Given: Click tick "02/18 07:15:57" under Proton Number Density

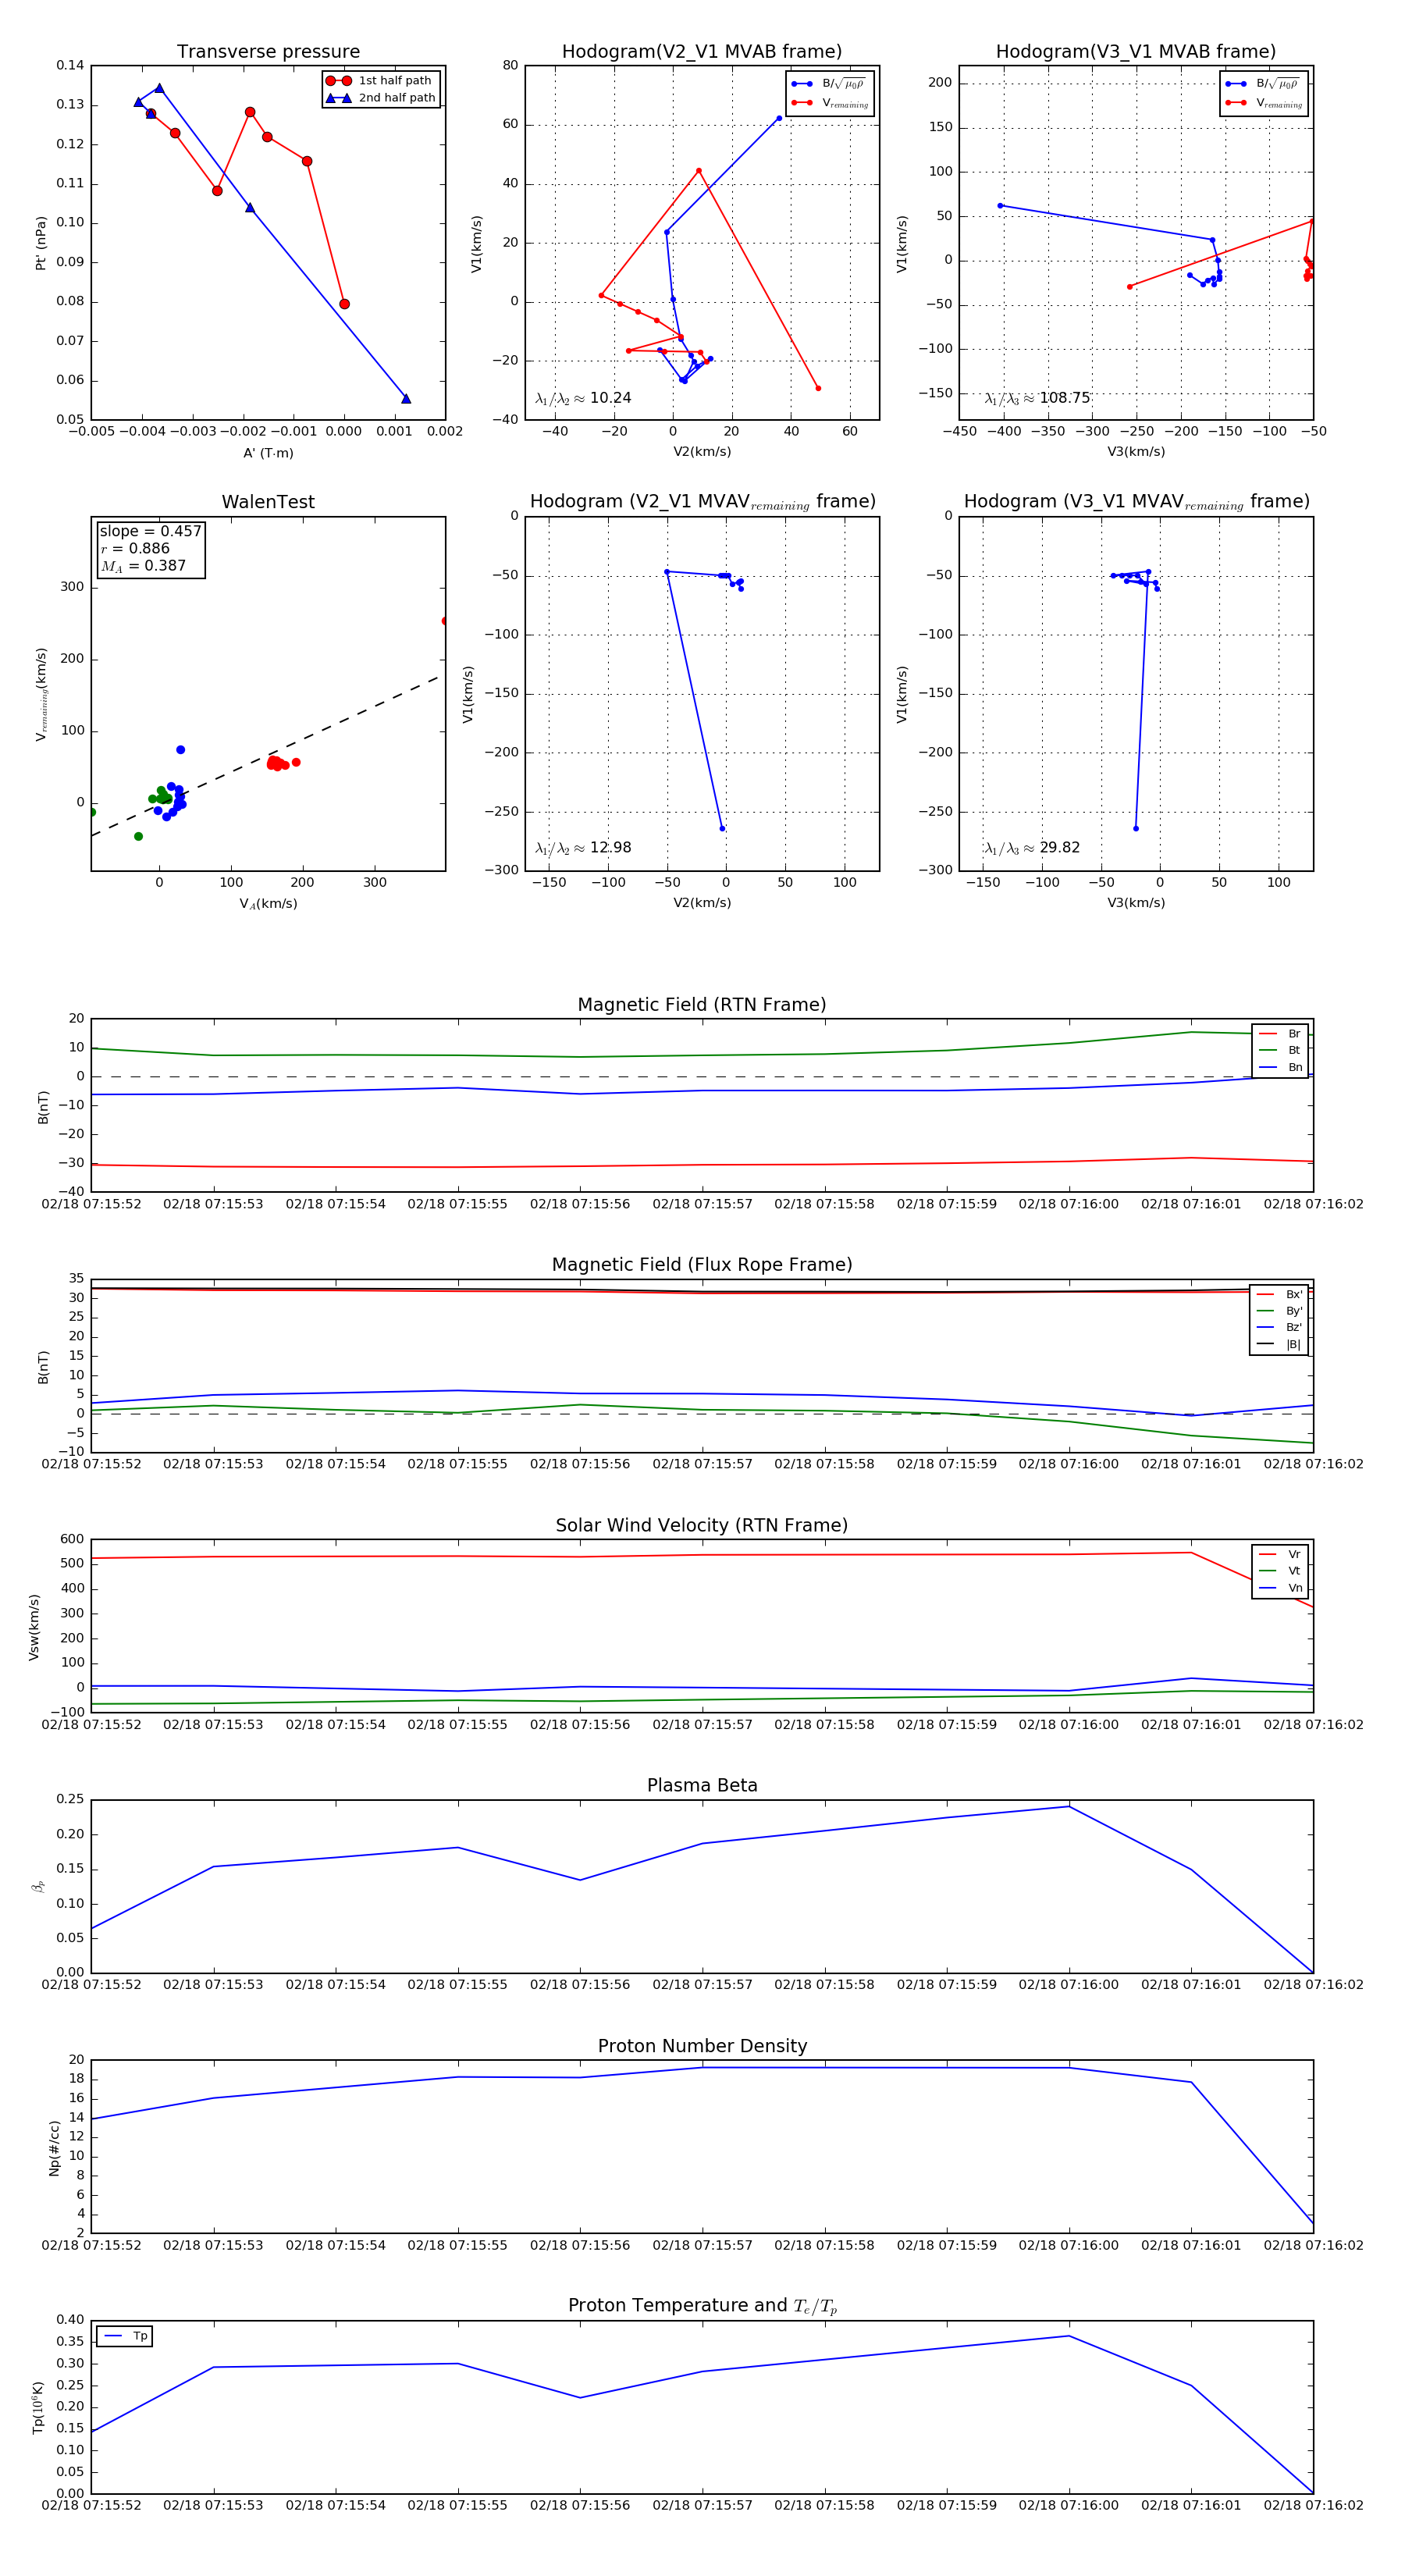Looking at the screenshot, I should click(702, 2244).
